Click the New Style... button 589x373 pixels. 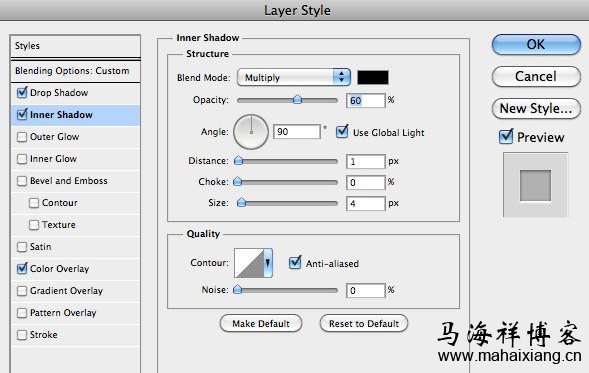[536, 109]
